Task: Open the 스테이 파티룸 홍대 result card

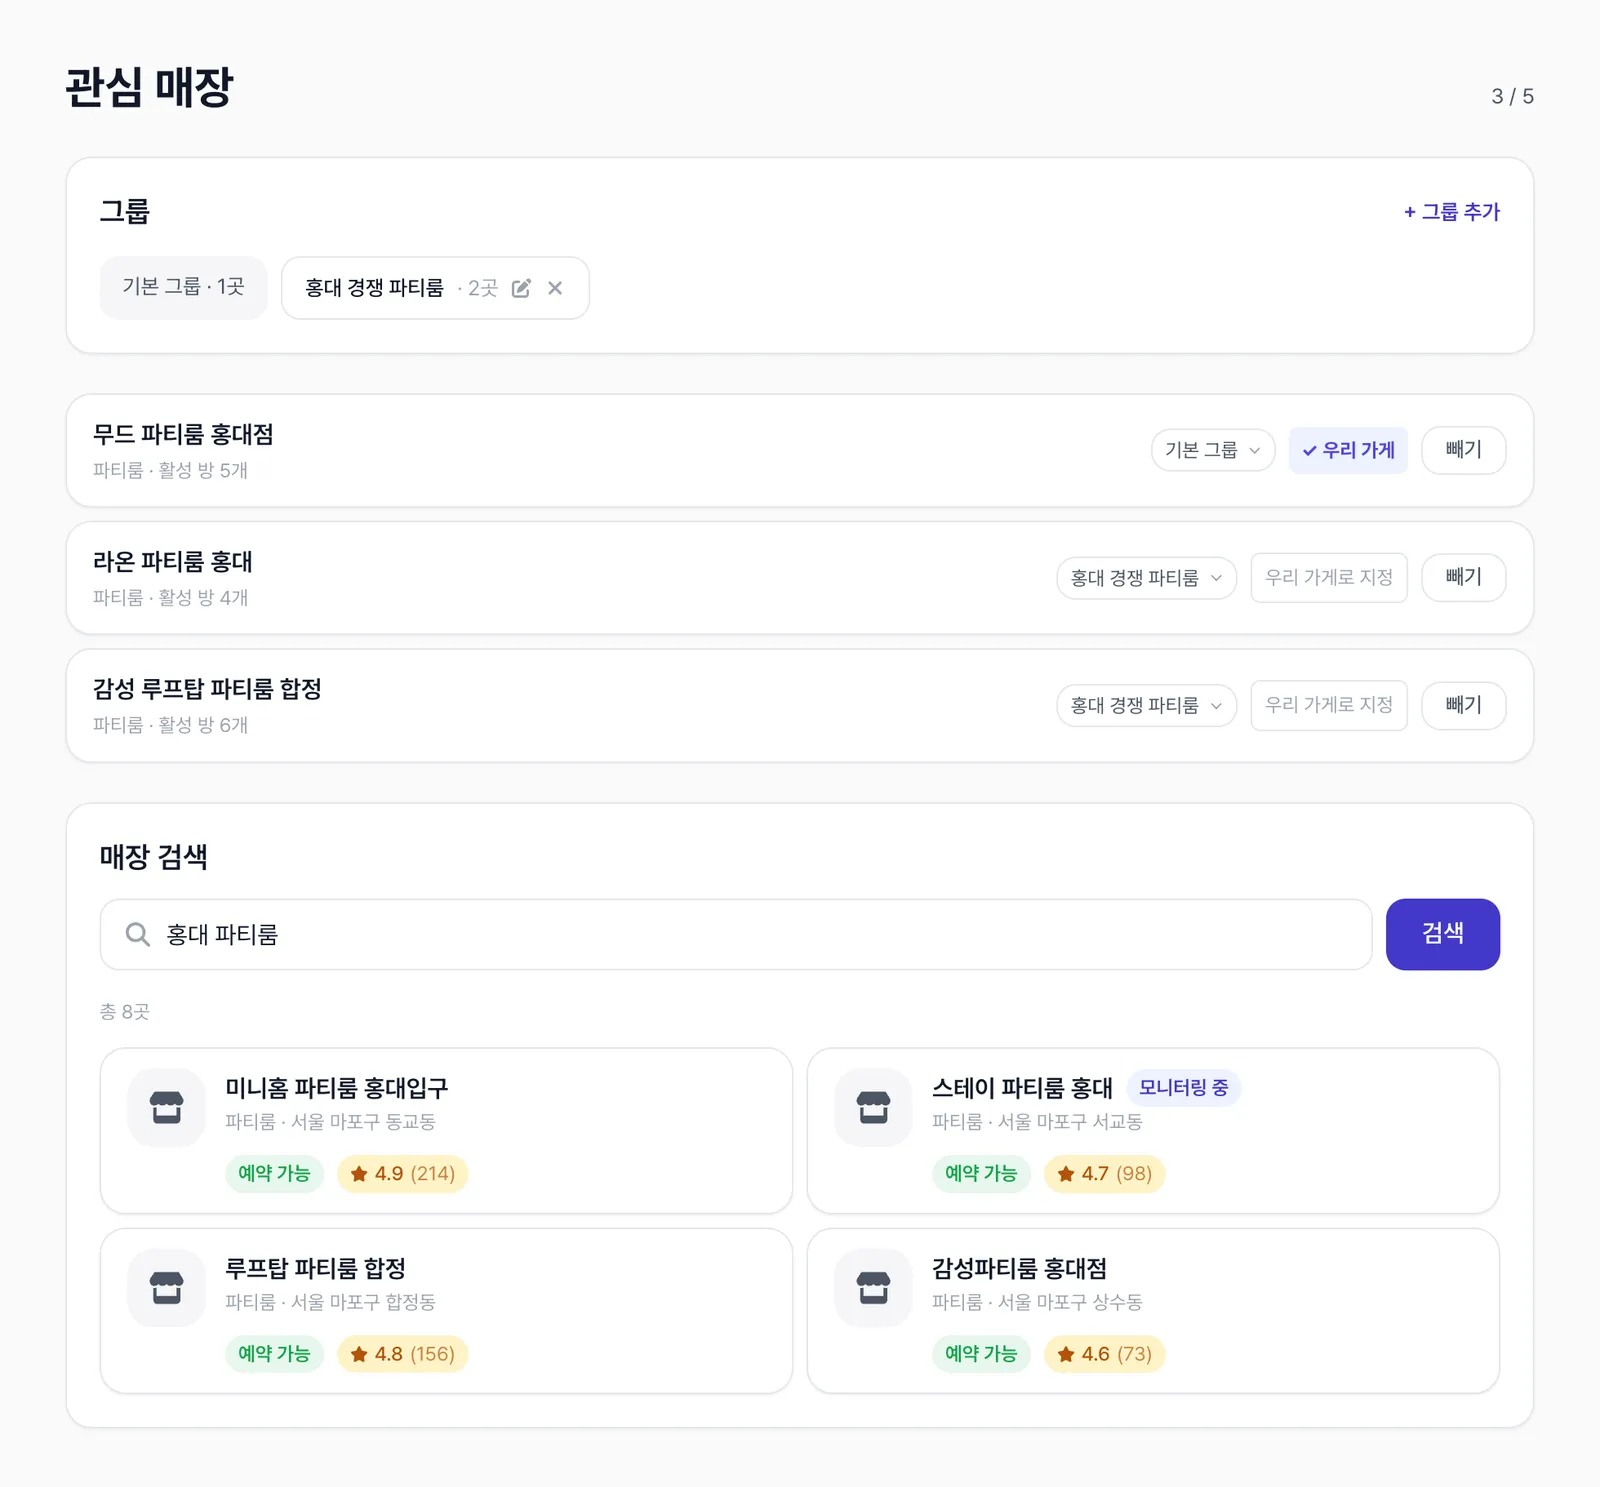Action: click(1153, 1131)
